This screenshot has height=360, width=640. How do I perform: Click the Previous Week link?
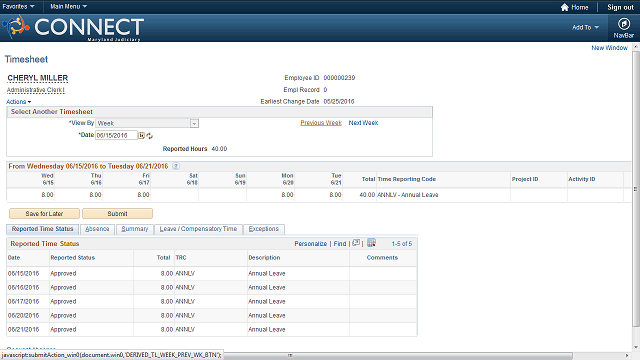(321, 123)
